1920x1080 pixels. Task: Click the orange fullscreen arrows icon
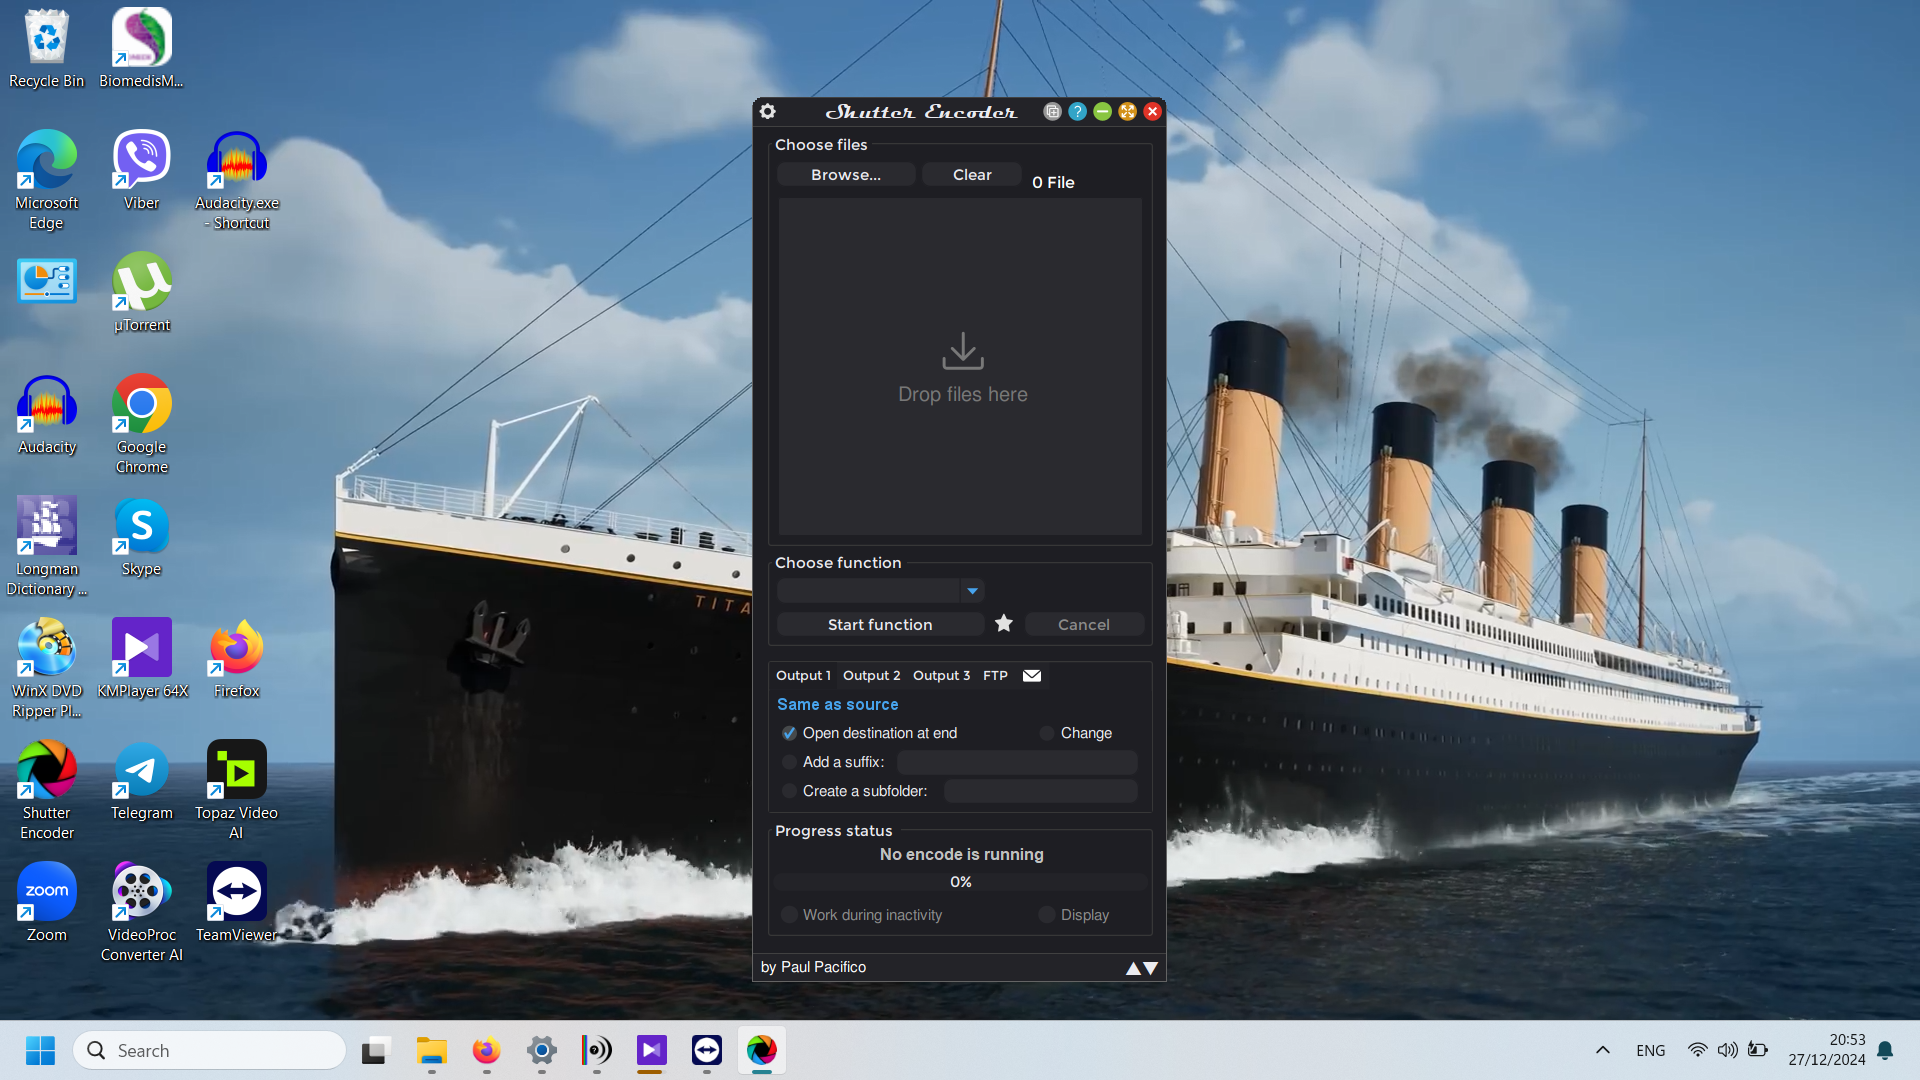pos(1127,111)
